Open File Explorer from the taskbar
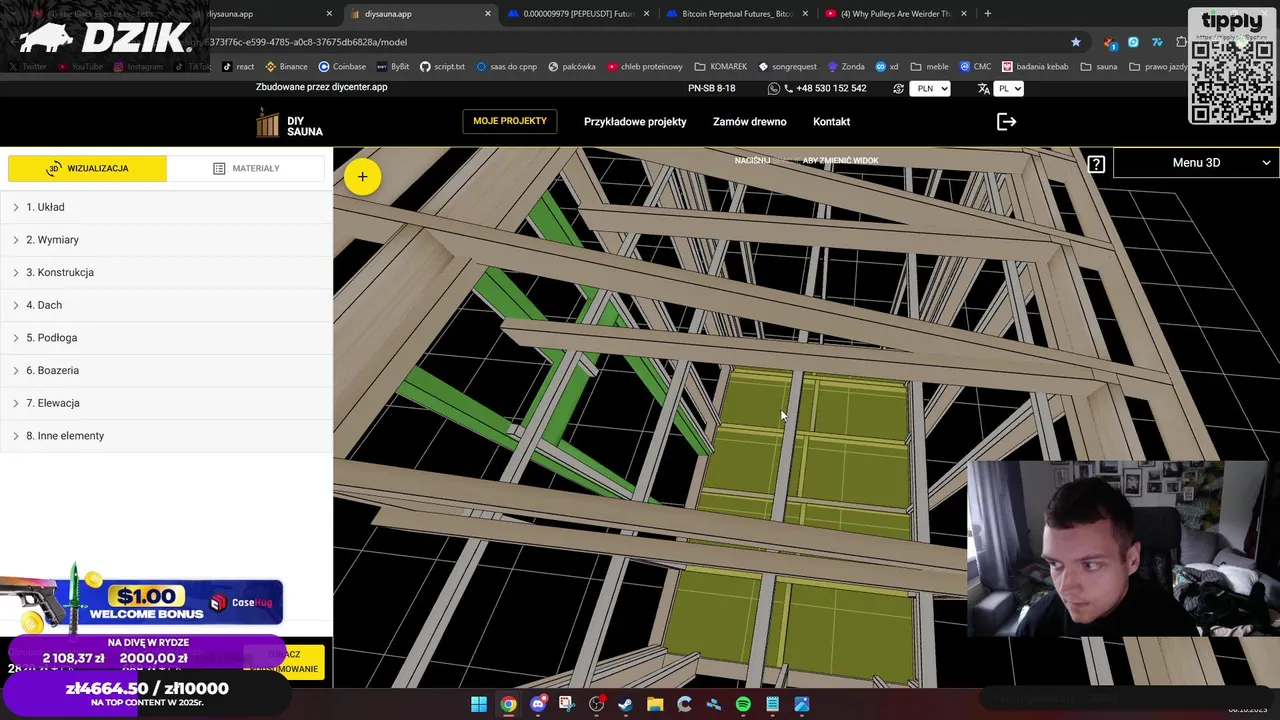This screenshot has height=720, width=1280. coord(655,704)
